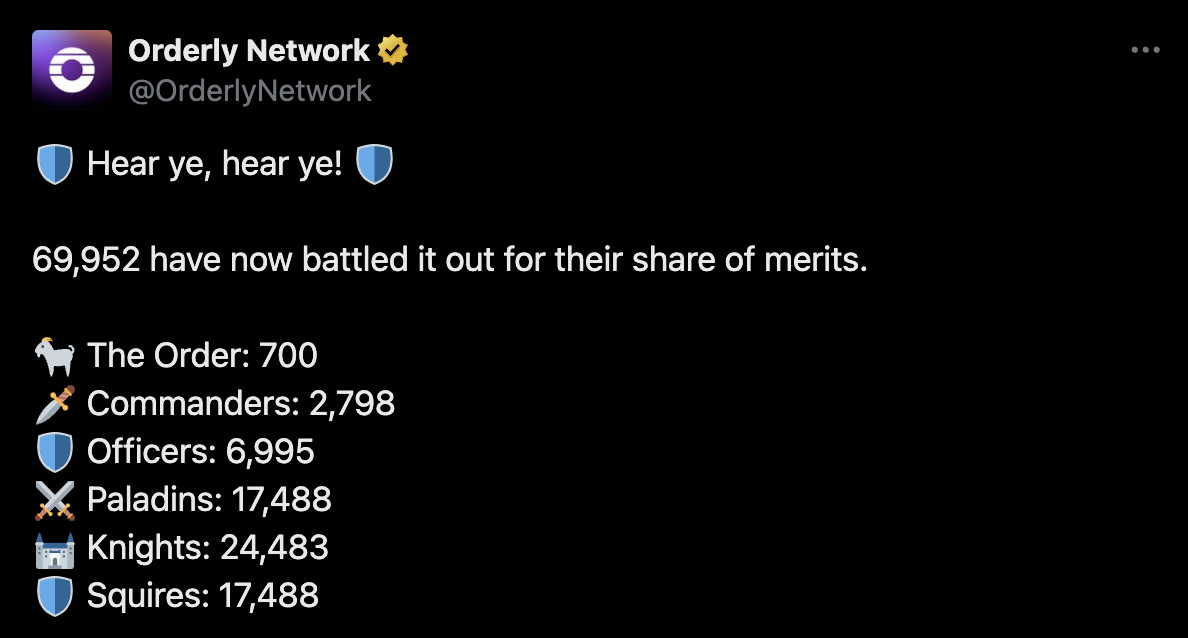Click the shield emoji after "hear ye!"
1188x638 pixels.
click(375, 164)
